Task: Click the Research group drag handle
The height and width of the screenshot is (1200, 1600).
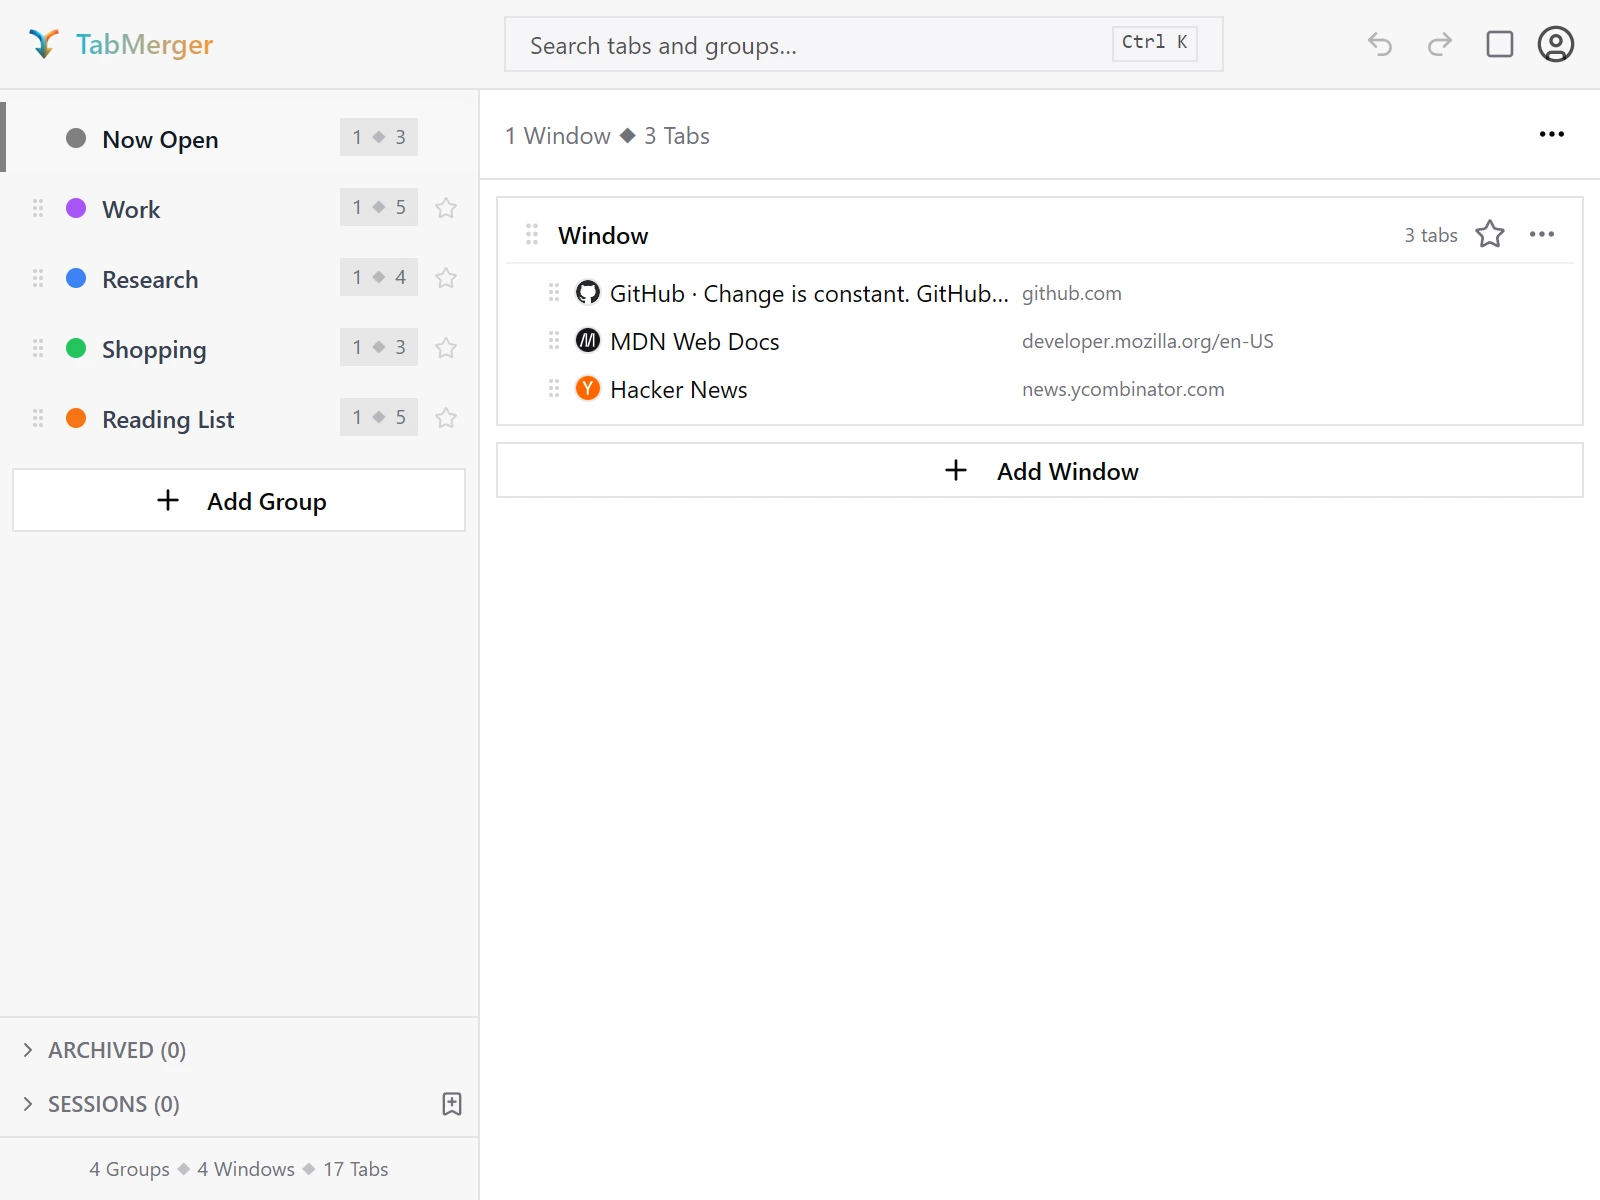Action: tap(38, 278)
